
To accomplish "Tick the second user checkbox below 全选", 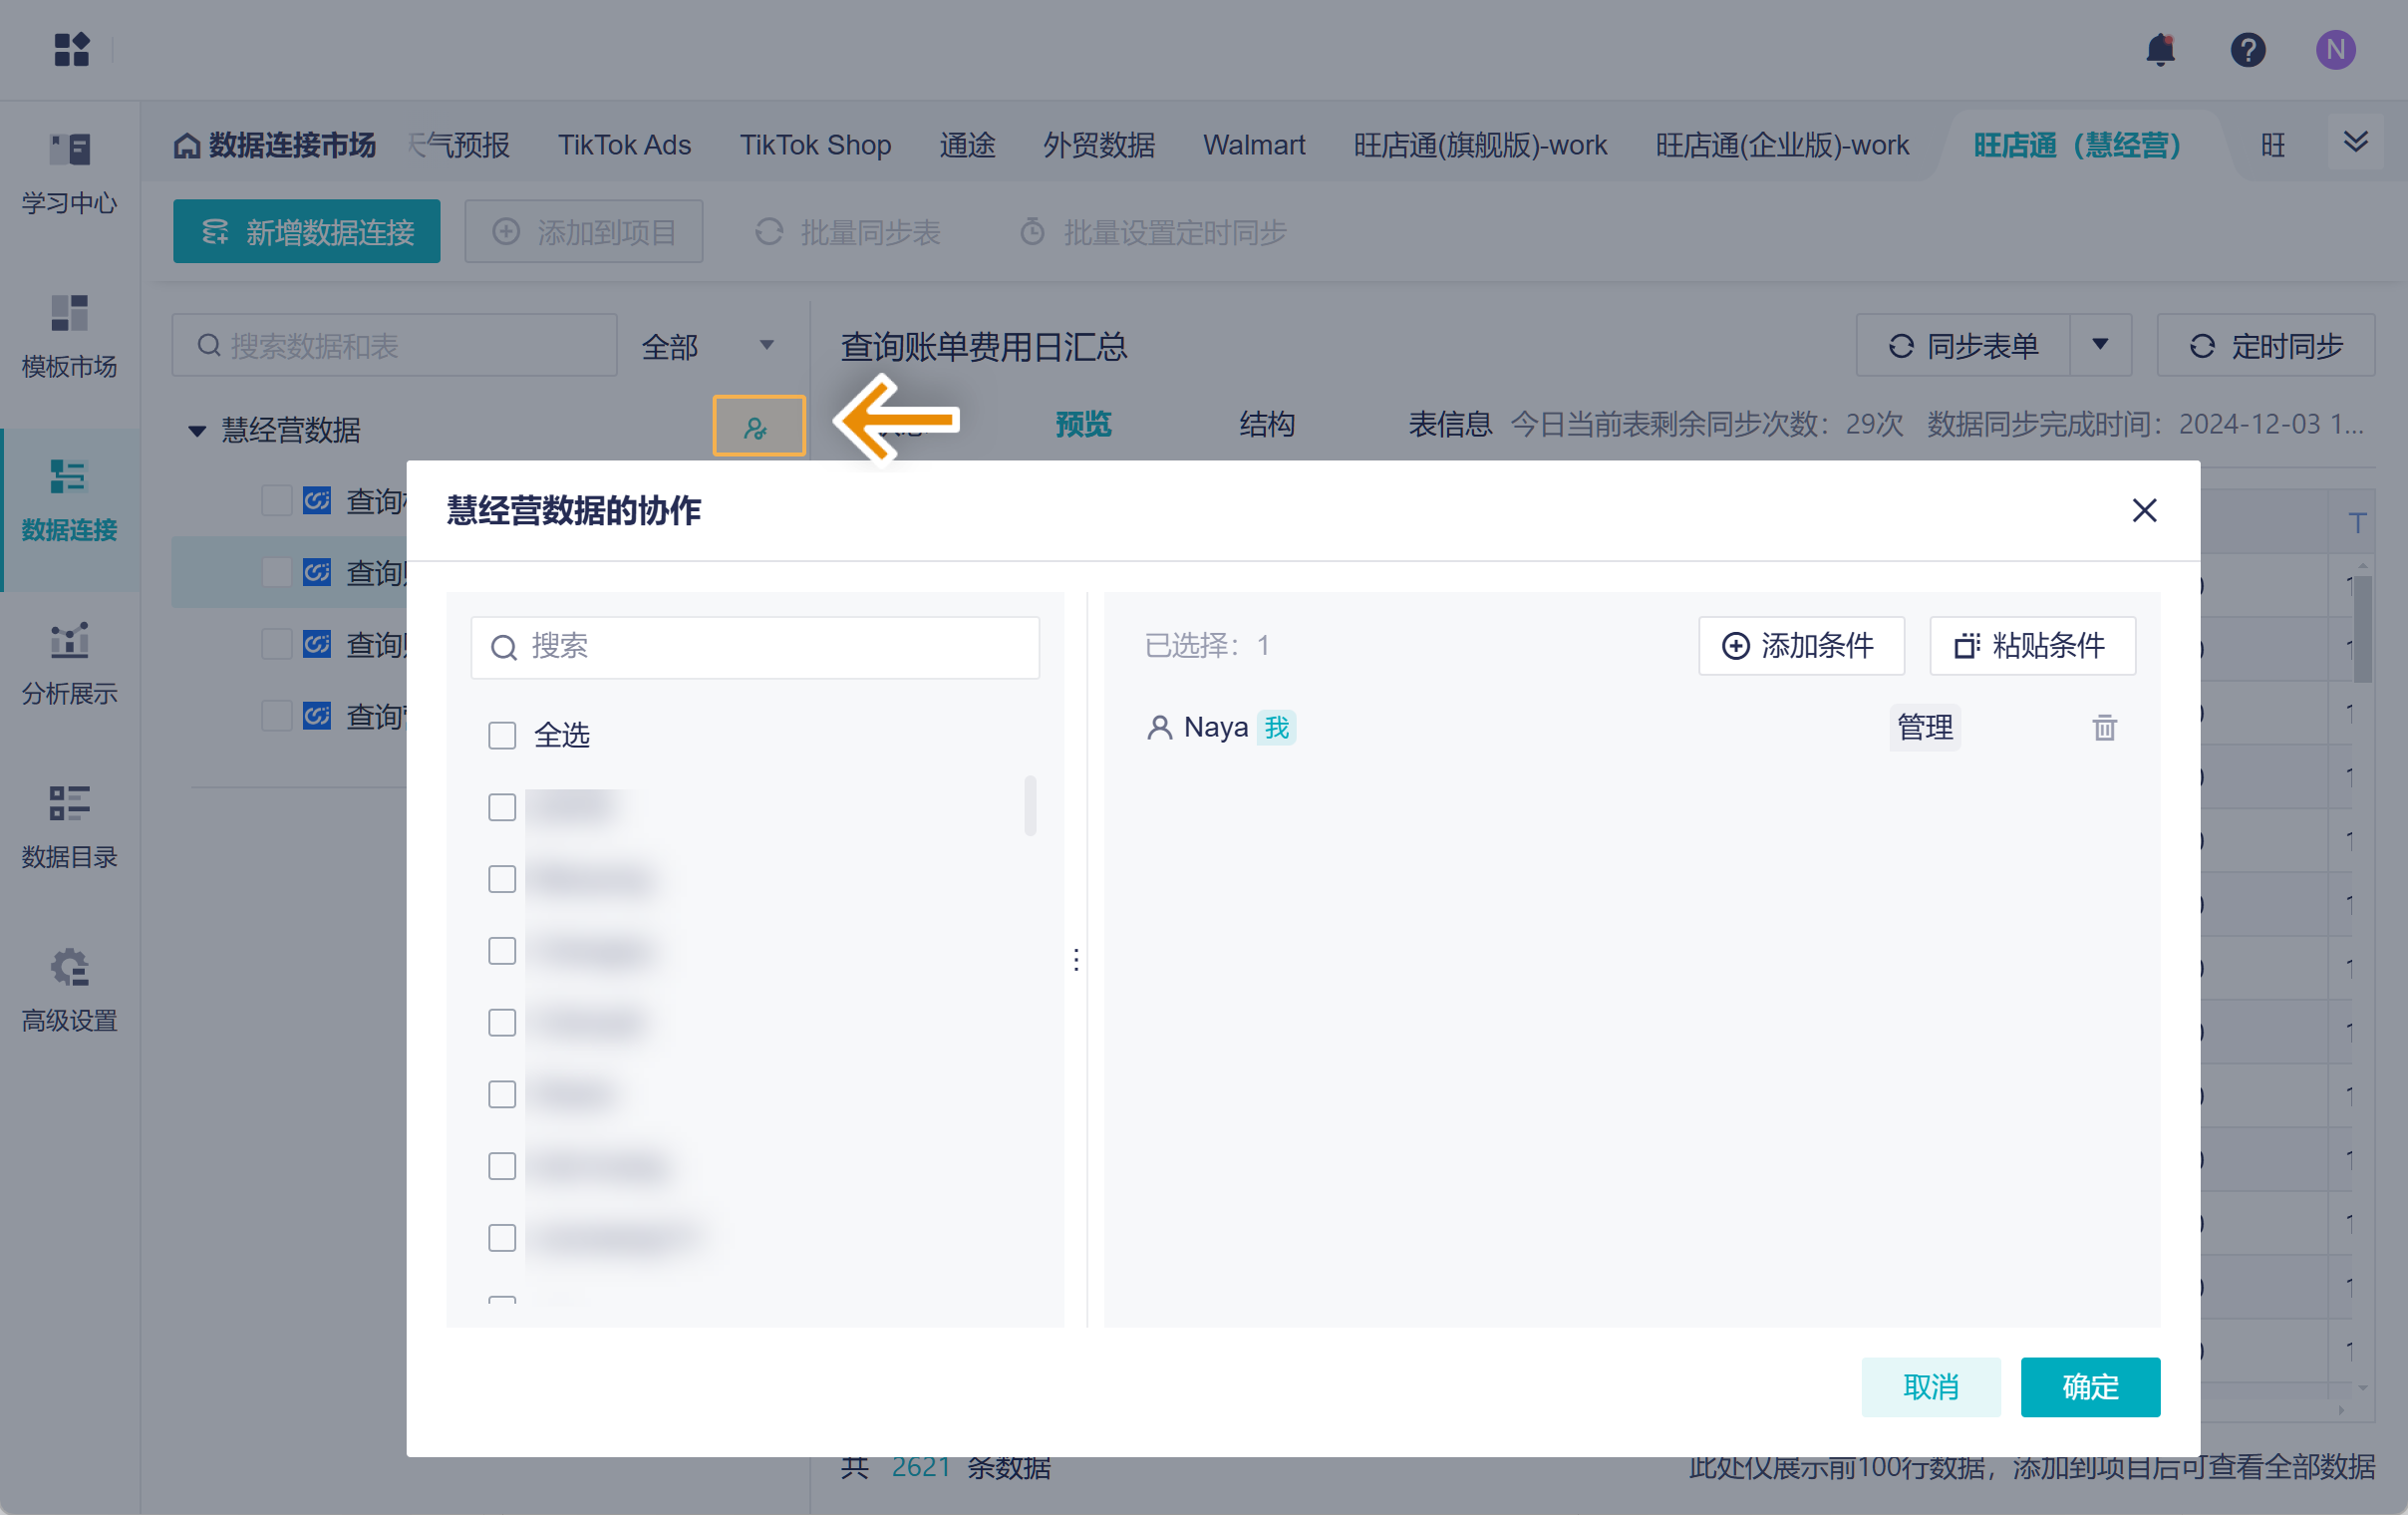I will (502, 879).
